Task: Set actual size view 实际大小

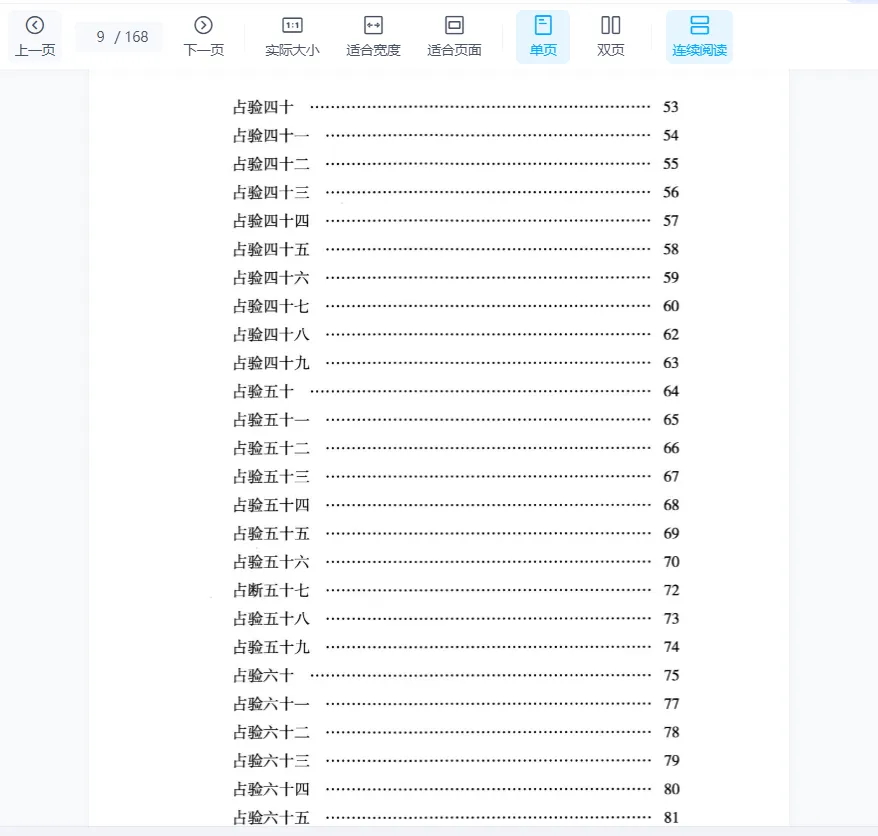Action: (292, 36)
